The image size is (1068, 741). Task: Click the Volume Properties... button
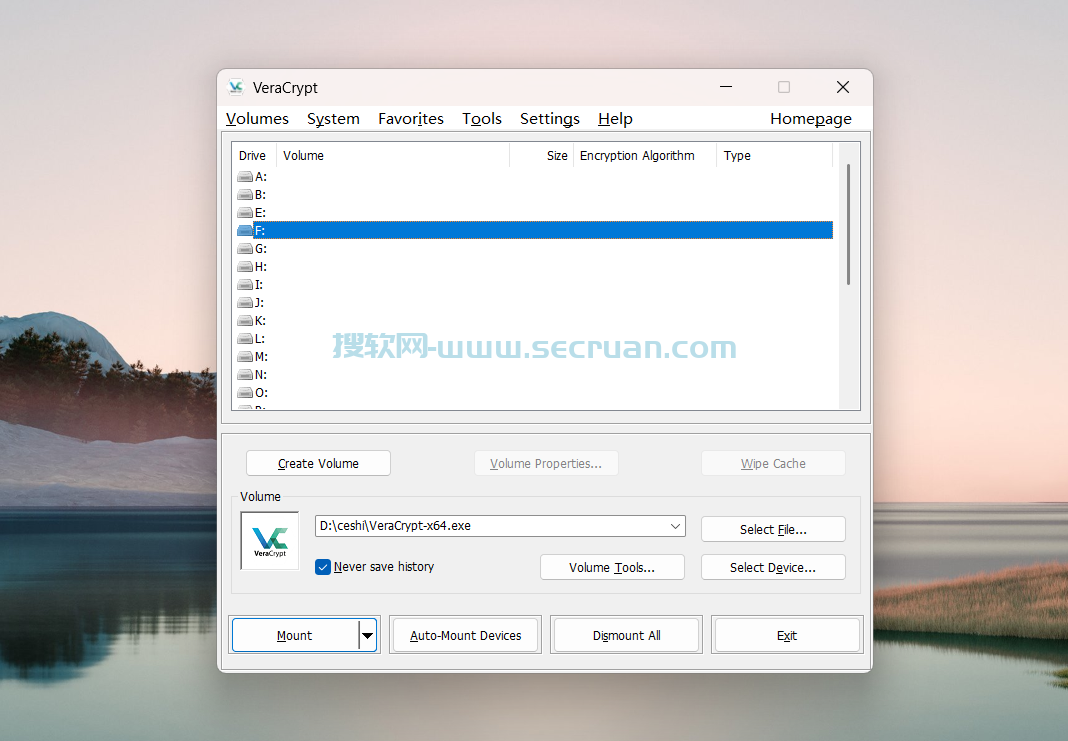coord(546,463)
